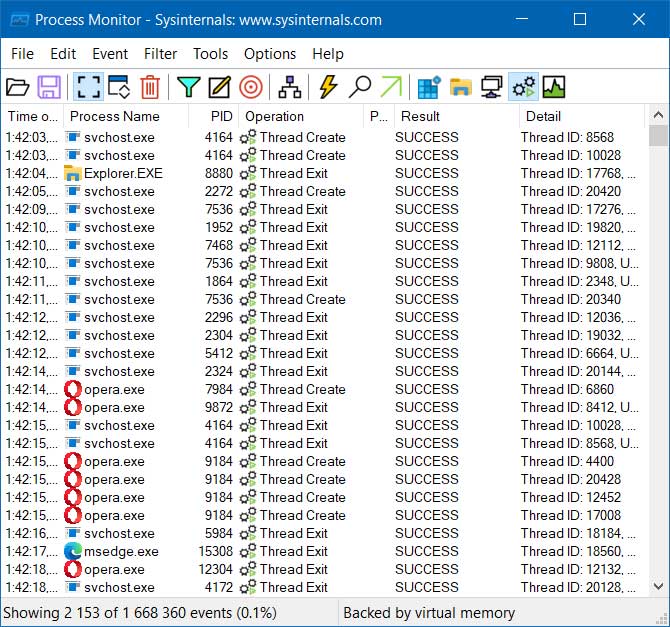Viewport: 670px width, 627px height.
Task: Click the vertical scrollbar thumb
Action: click(x=658, y=136)
